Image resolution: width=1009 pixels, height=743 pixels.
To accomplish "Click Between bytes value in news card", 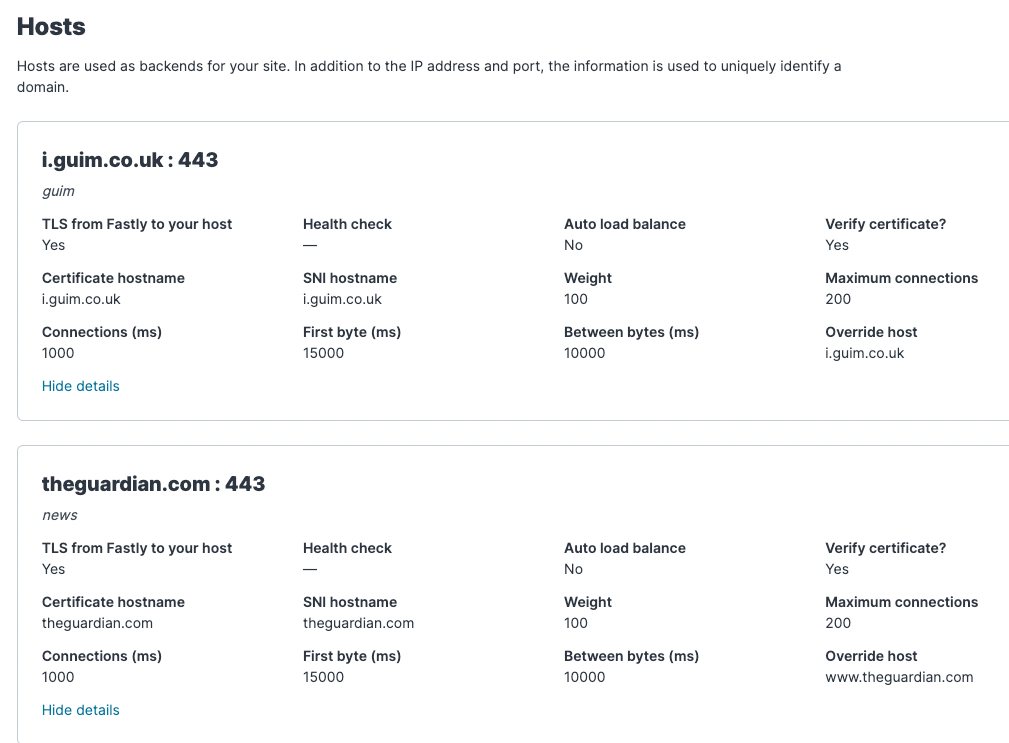I will click(584, 677).
